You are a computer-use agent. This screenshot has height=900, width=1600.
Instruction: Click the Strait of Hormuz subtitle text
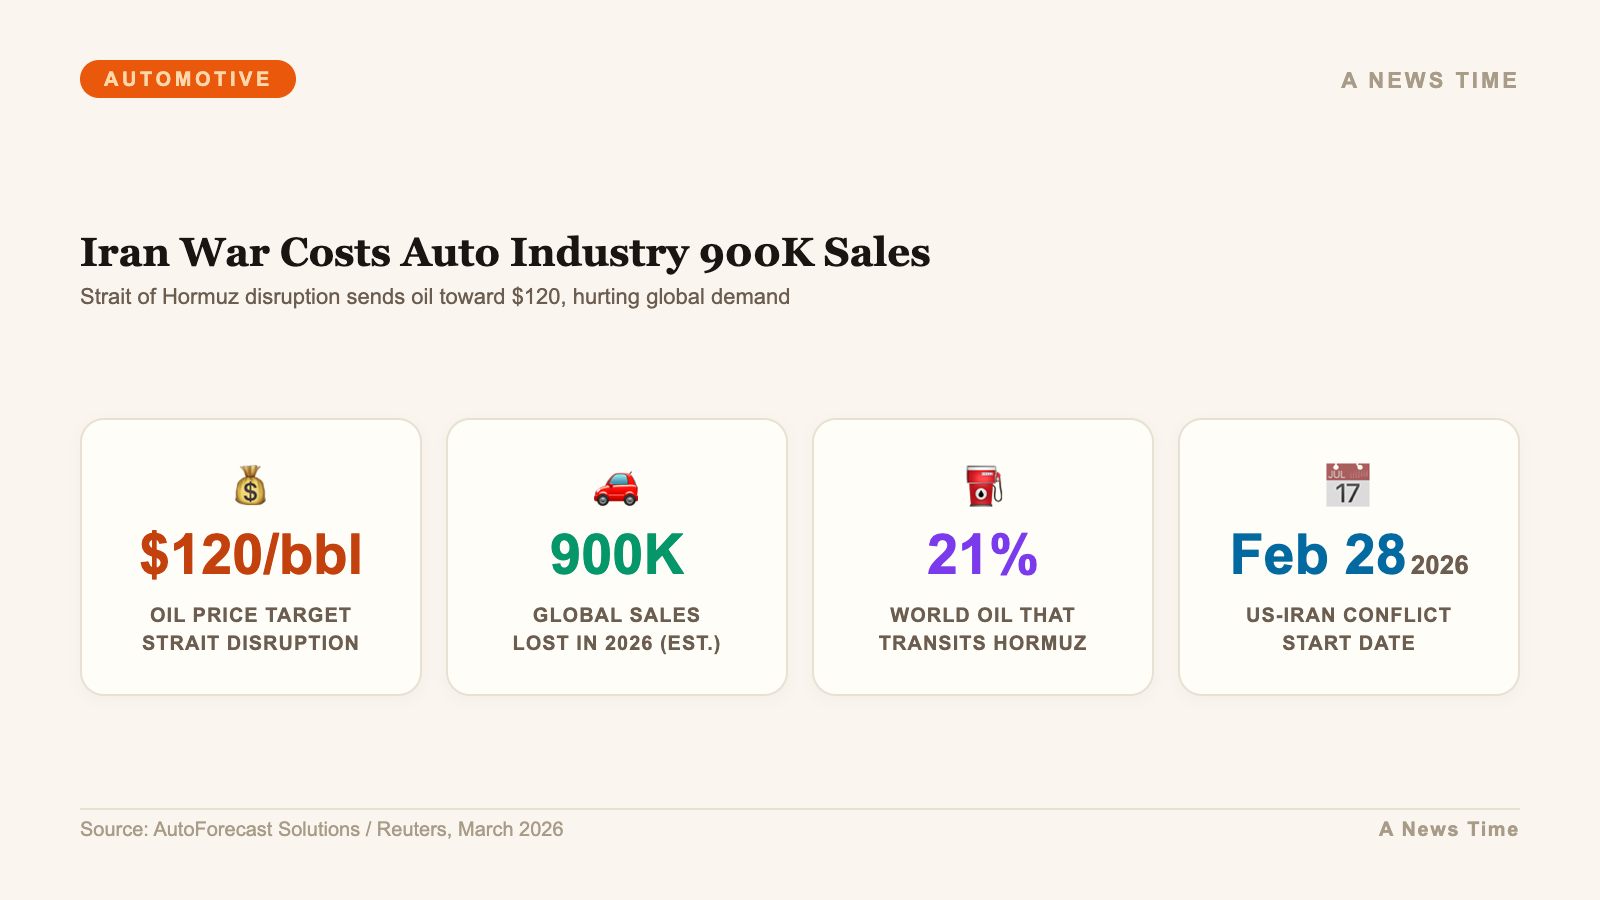pos(435,297)
